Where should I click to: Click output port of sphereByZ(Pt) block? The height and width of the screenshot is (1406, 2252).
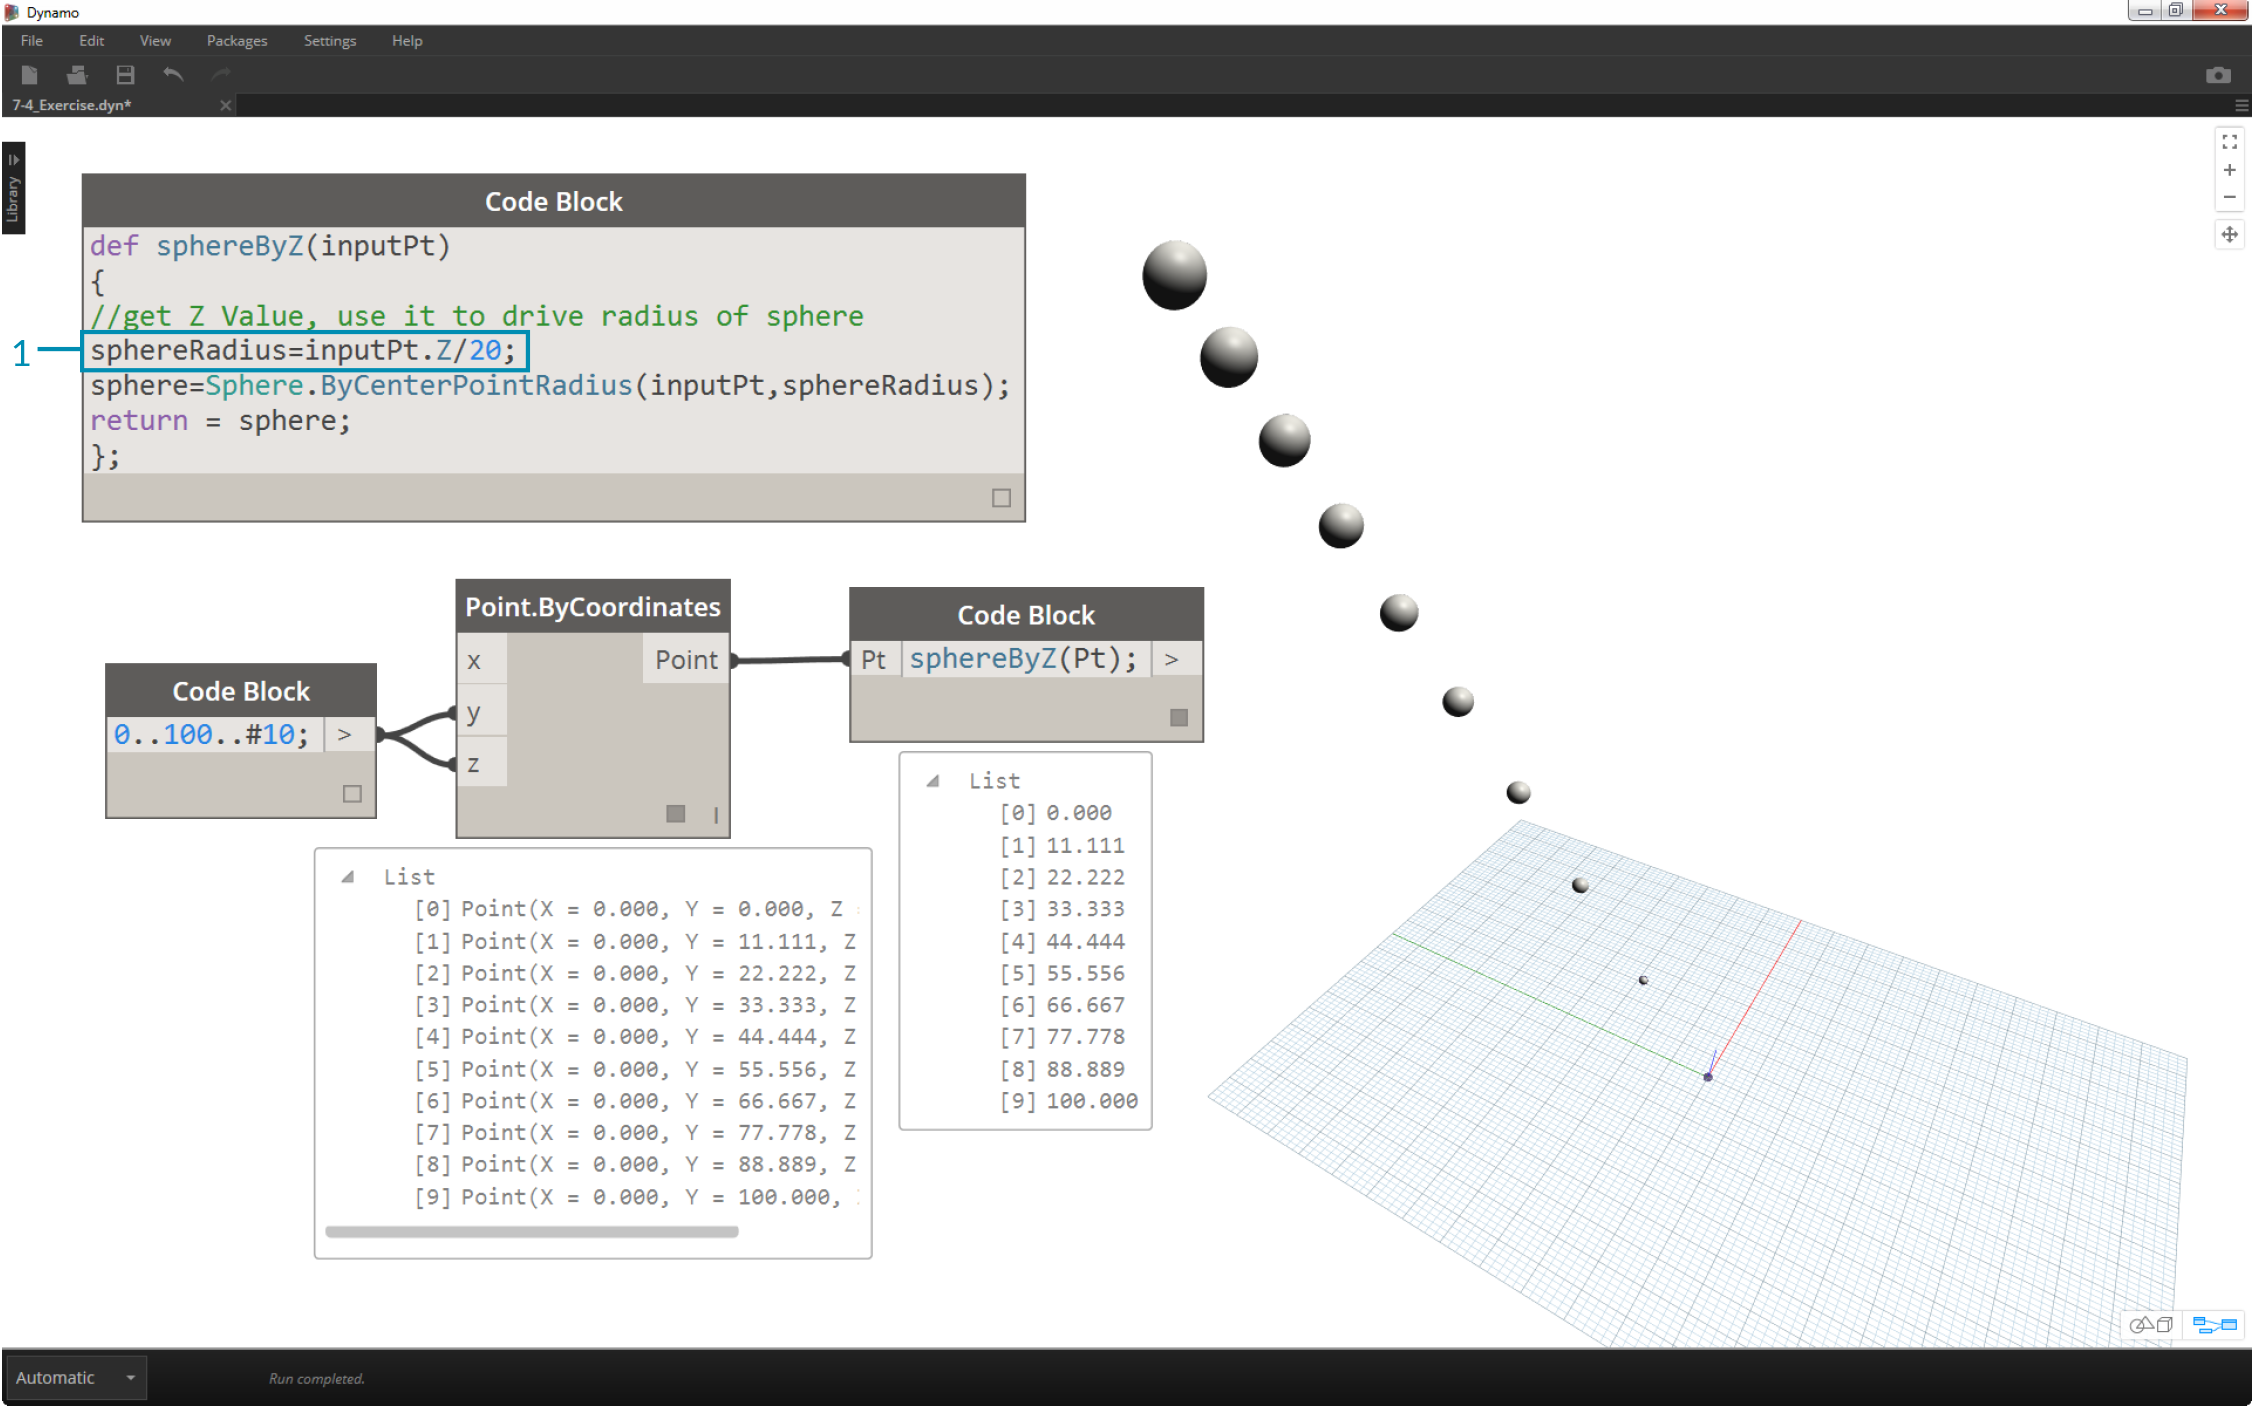coord(1174,659)
